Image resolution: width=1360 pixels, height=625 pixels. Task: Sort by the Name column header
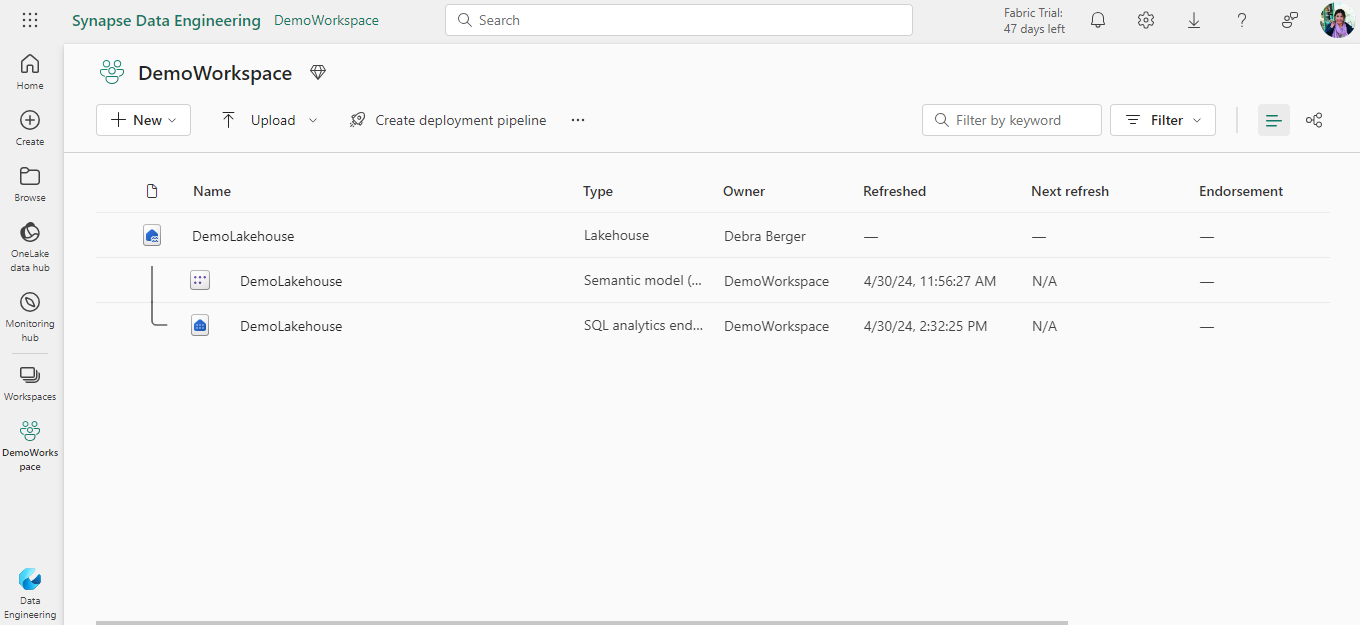[x=212, y=191]
